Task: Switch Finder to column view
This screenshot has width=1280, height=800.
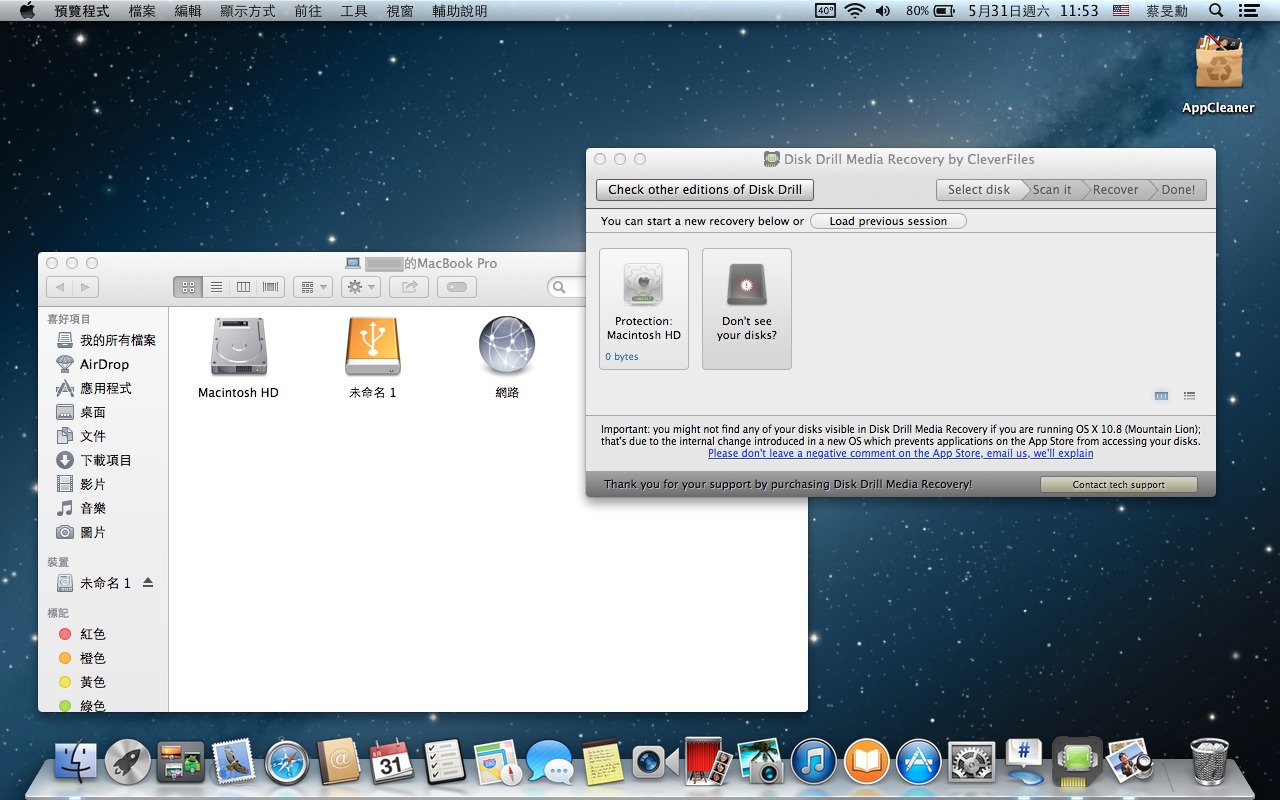Action: (x=243, y=287)
